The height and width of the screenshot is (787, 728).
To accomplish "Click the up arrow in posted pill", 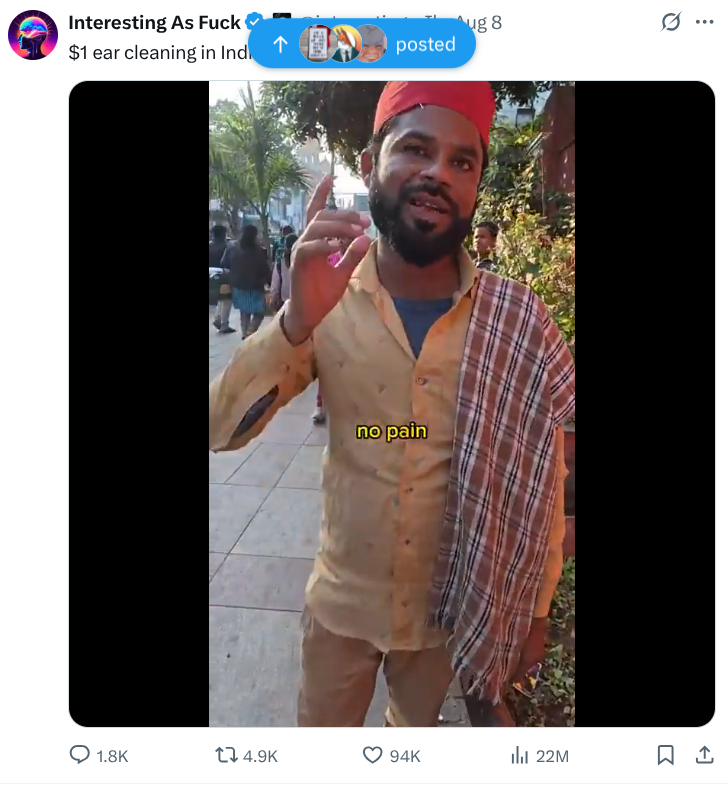I will coord(280,45).
